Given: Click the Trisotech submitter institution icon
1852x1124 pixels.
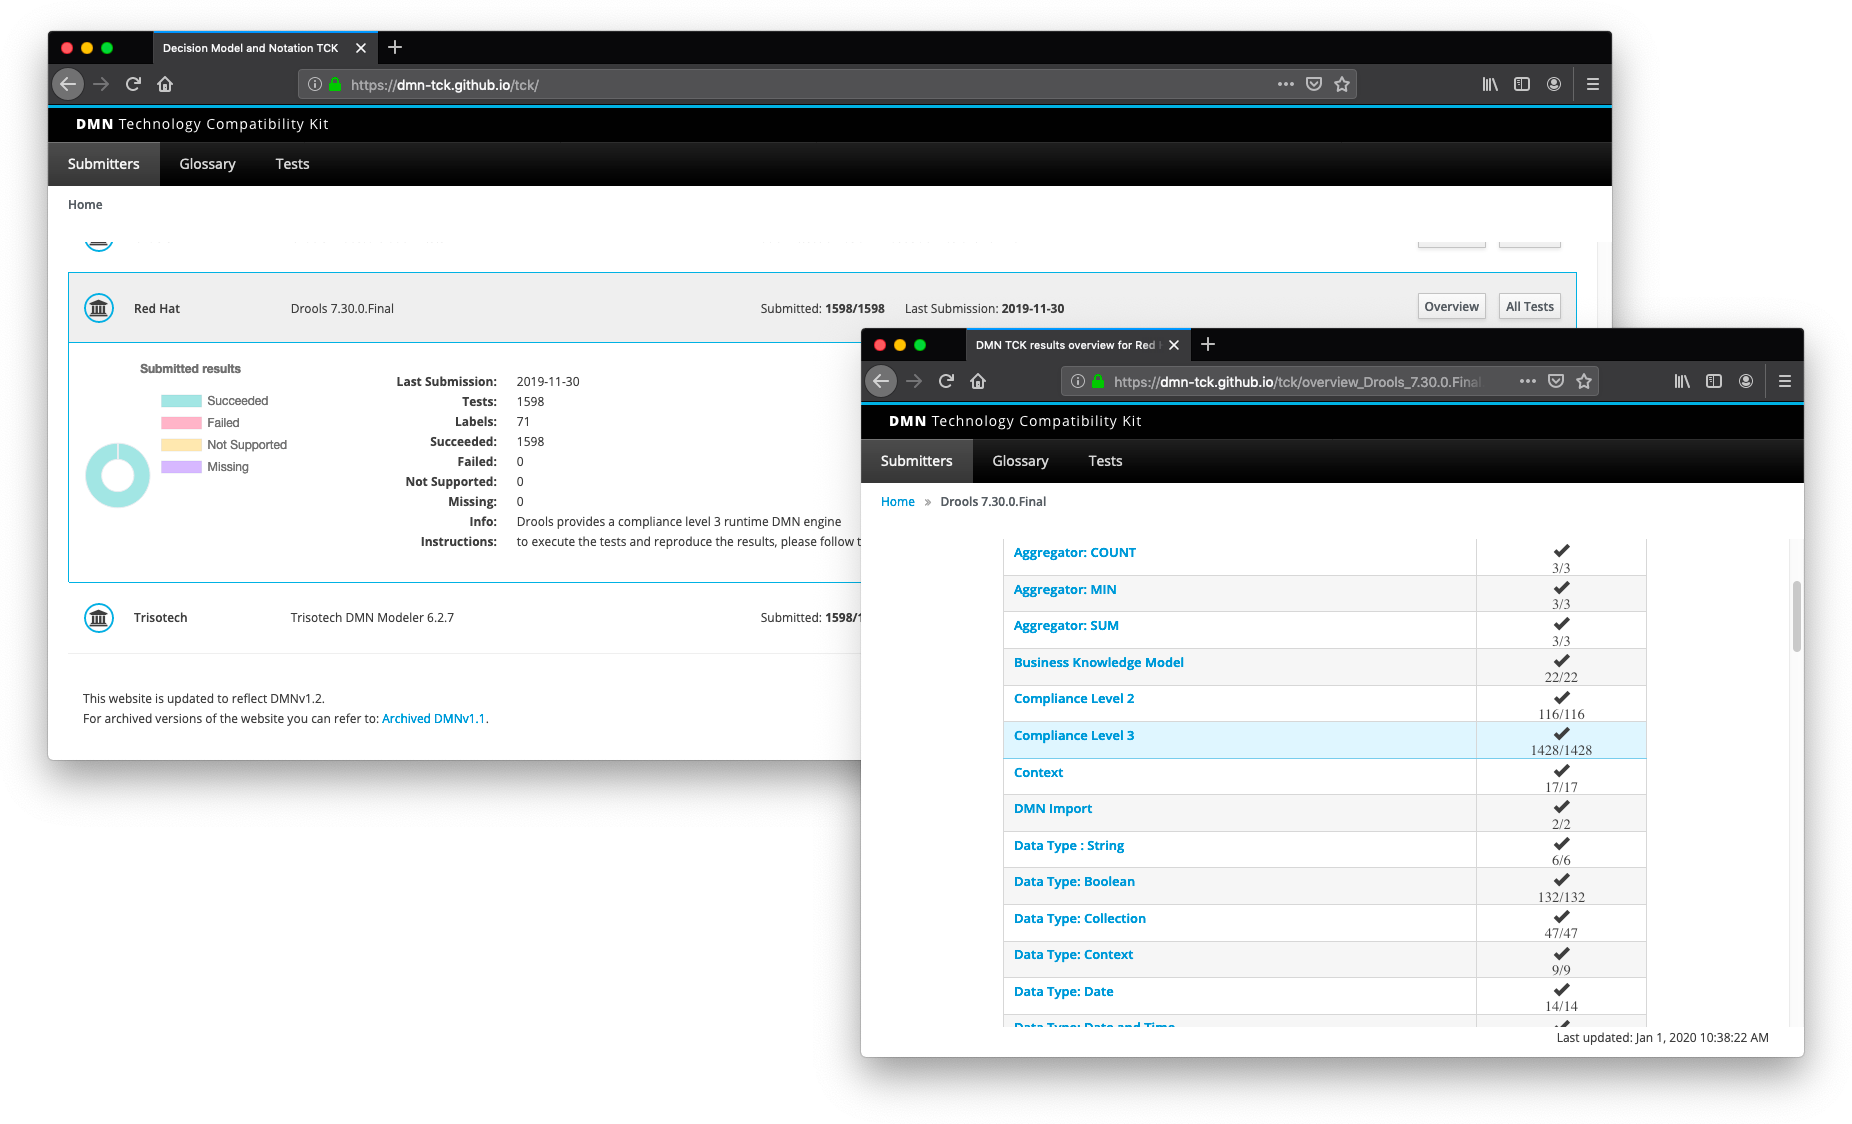Looking at the screenshot, I should tap(98, 618).
